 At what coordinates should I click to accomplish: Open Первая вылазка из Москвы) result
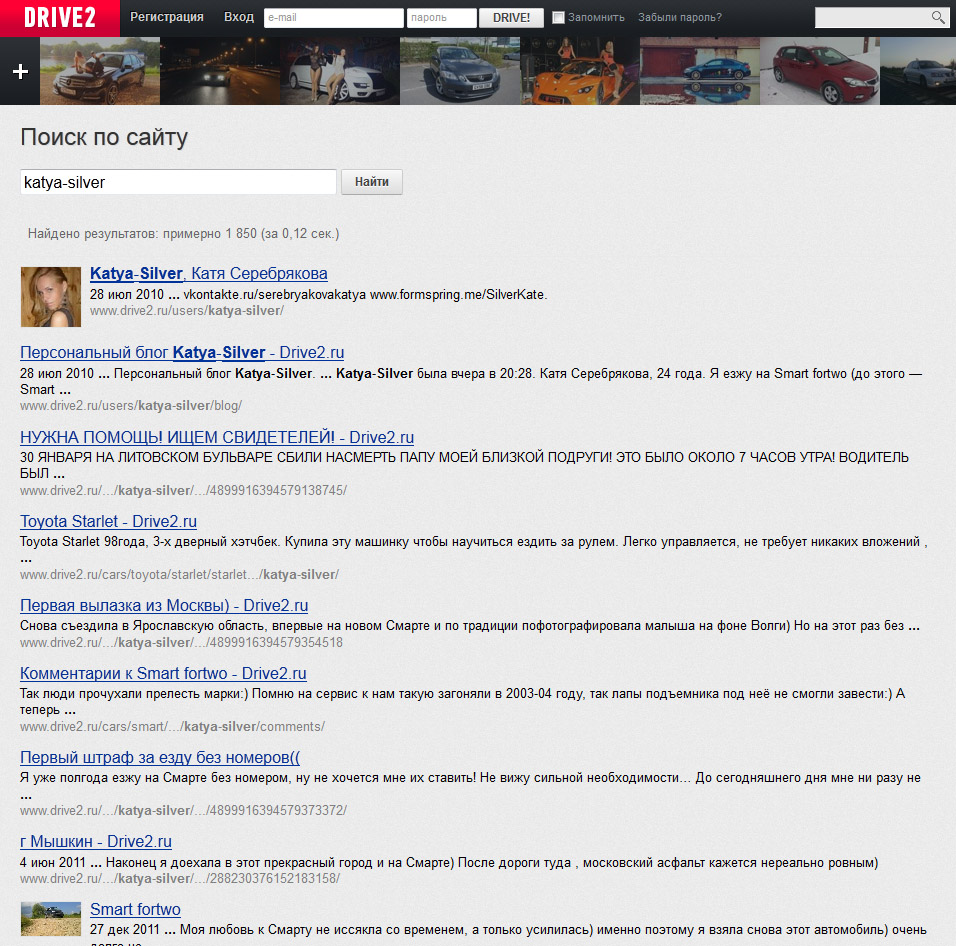point(164,606)
